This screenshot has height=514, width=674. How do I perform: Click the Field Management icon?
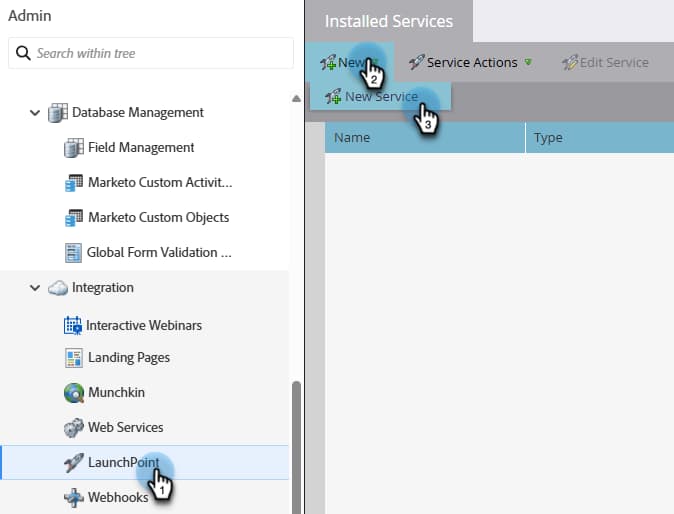74,148
